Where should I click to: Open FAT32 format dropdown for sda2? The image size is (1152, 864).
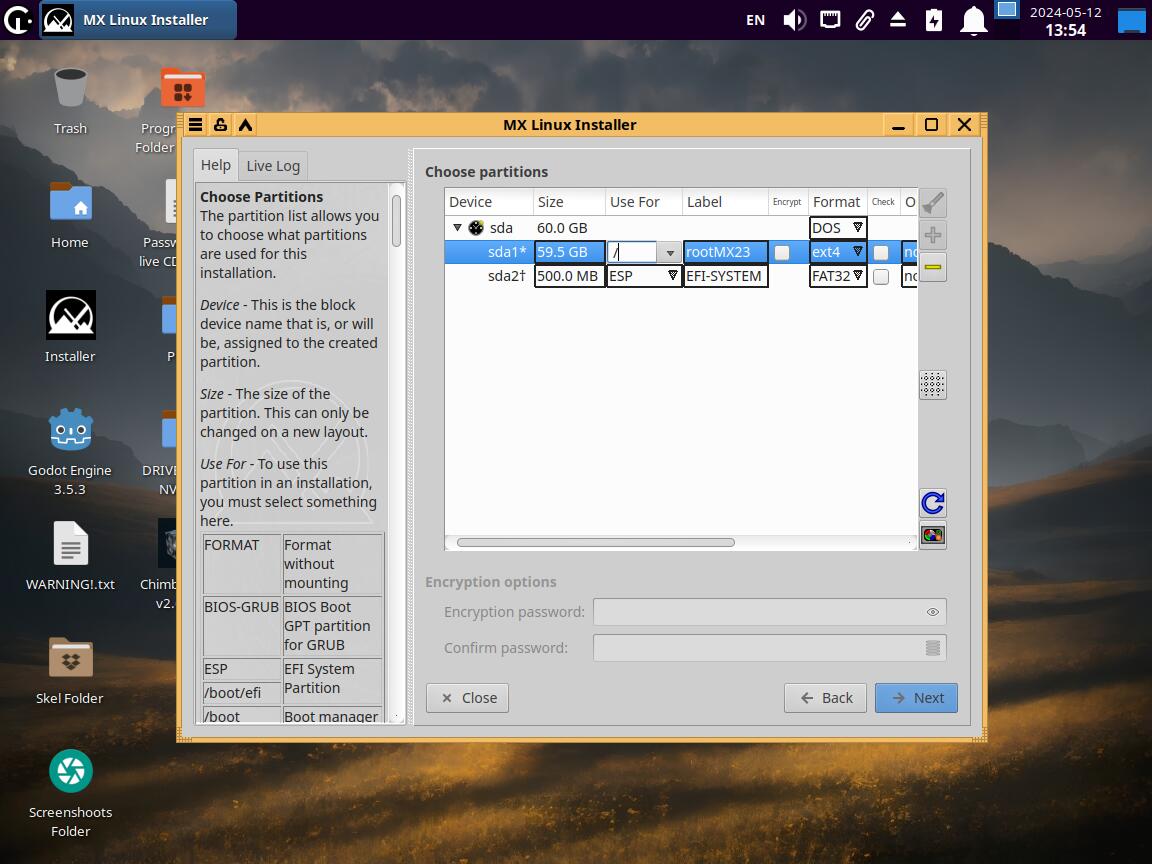click(x=838, y=276)
